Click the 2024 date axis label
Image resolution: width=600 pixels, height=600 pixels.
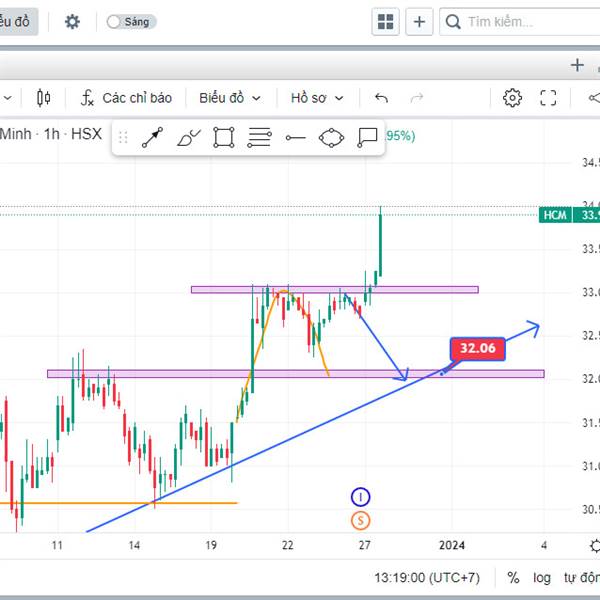(452, 545)
